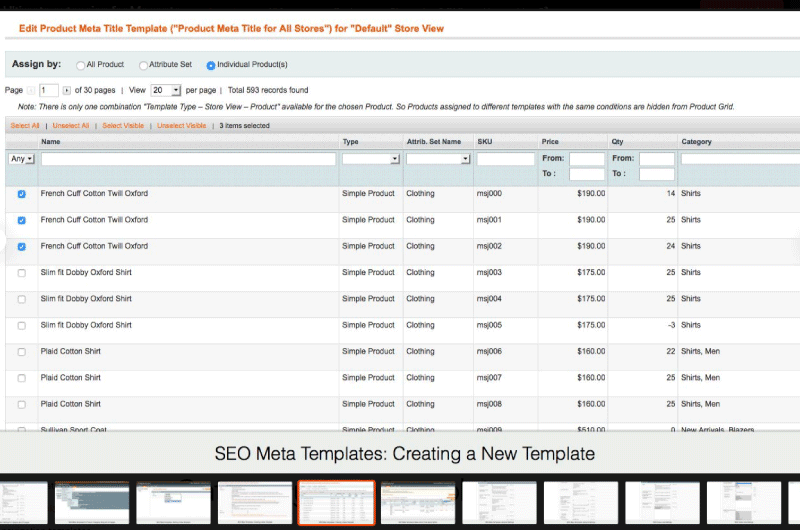Check the Plaid Cotton Shirt msj008 row
This screenshot has width=800, height=530.
(x=21, y=405)
